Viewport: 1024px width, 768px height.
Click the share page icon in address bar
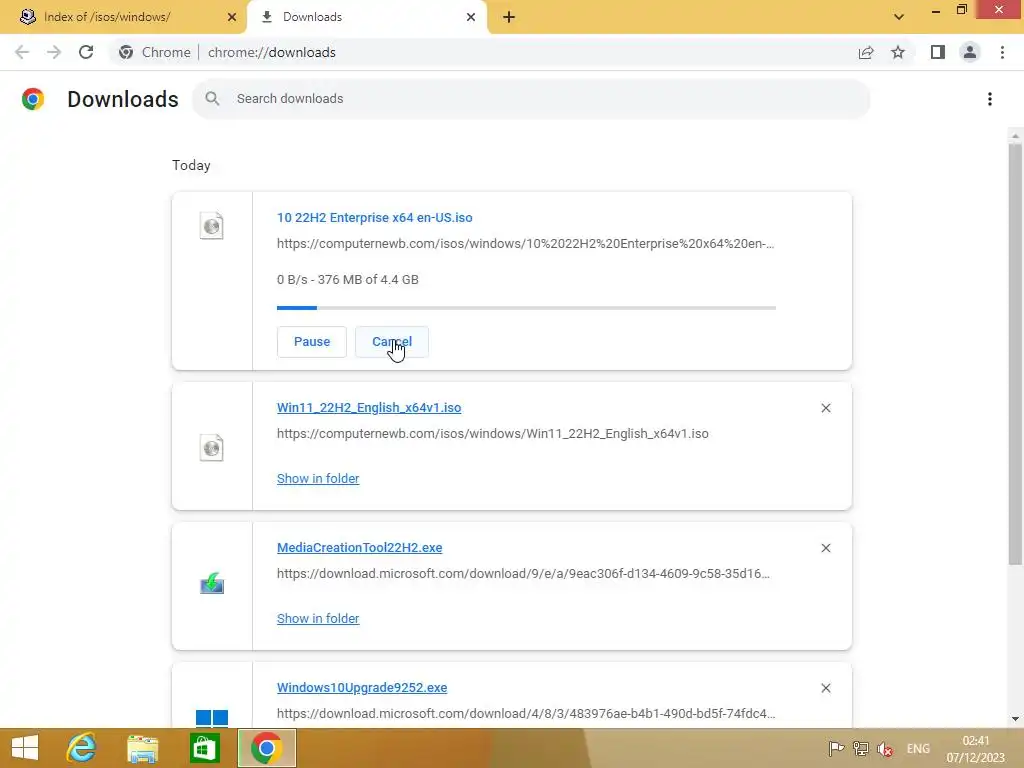pyautogui.click(x=866, y=52)
